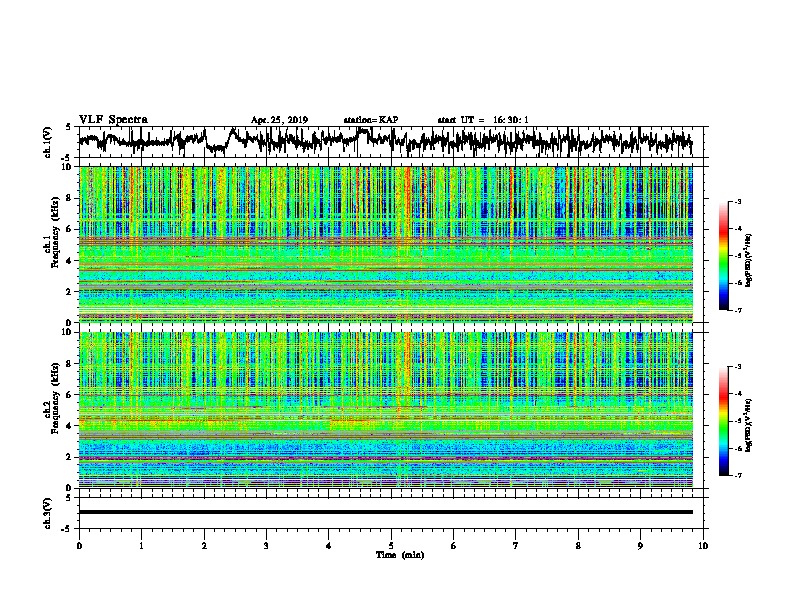
Task: Click the "ch.1(V)" waveform axis label
Action: (x=47, y=142)
